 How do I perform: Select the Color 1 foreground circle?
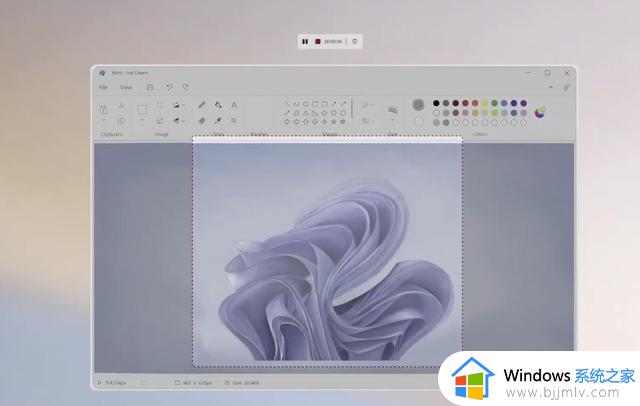click(x=418, y=105)
